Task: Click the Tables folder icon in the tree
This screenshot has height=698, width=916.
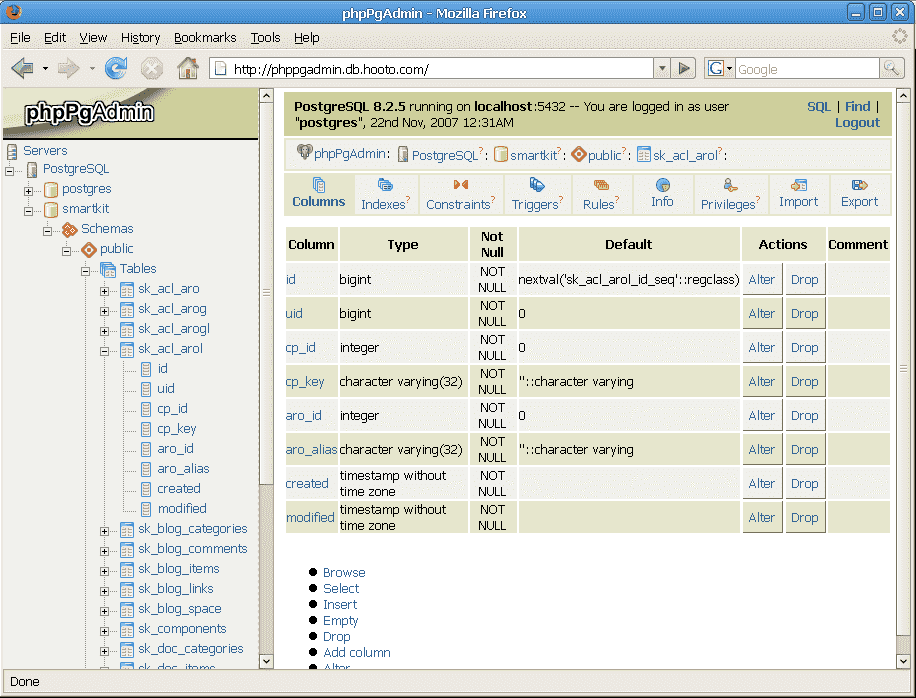Action: point(108,269)
